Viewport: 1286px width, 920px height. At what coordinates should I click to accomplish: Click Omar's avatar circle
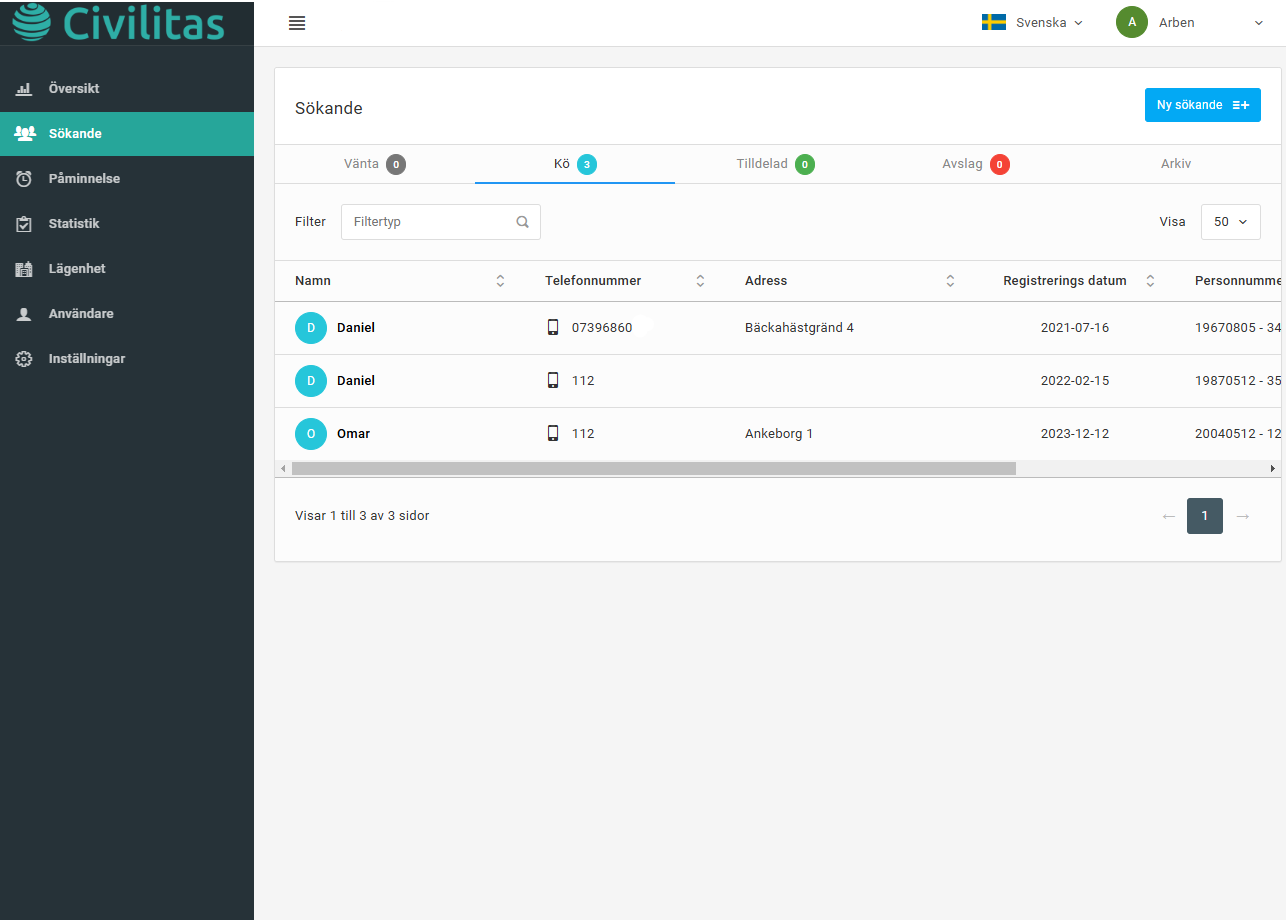tap(311, 434)
